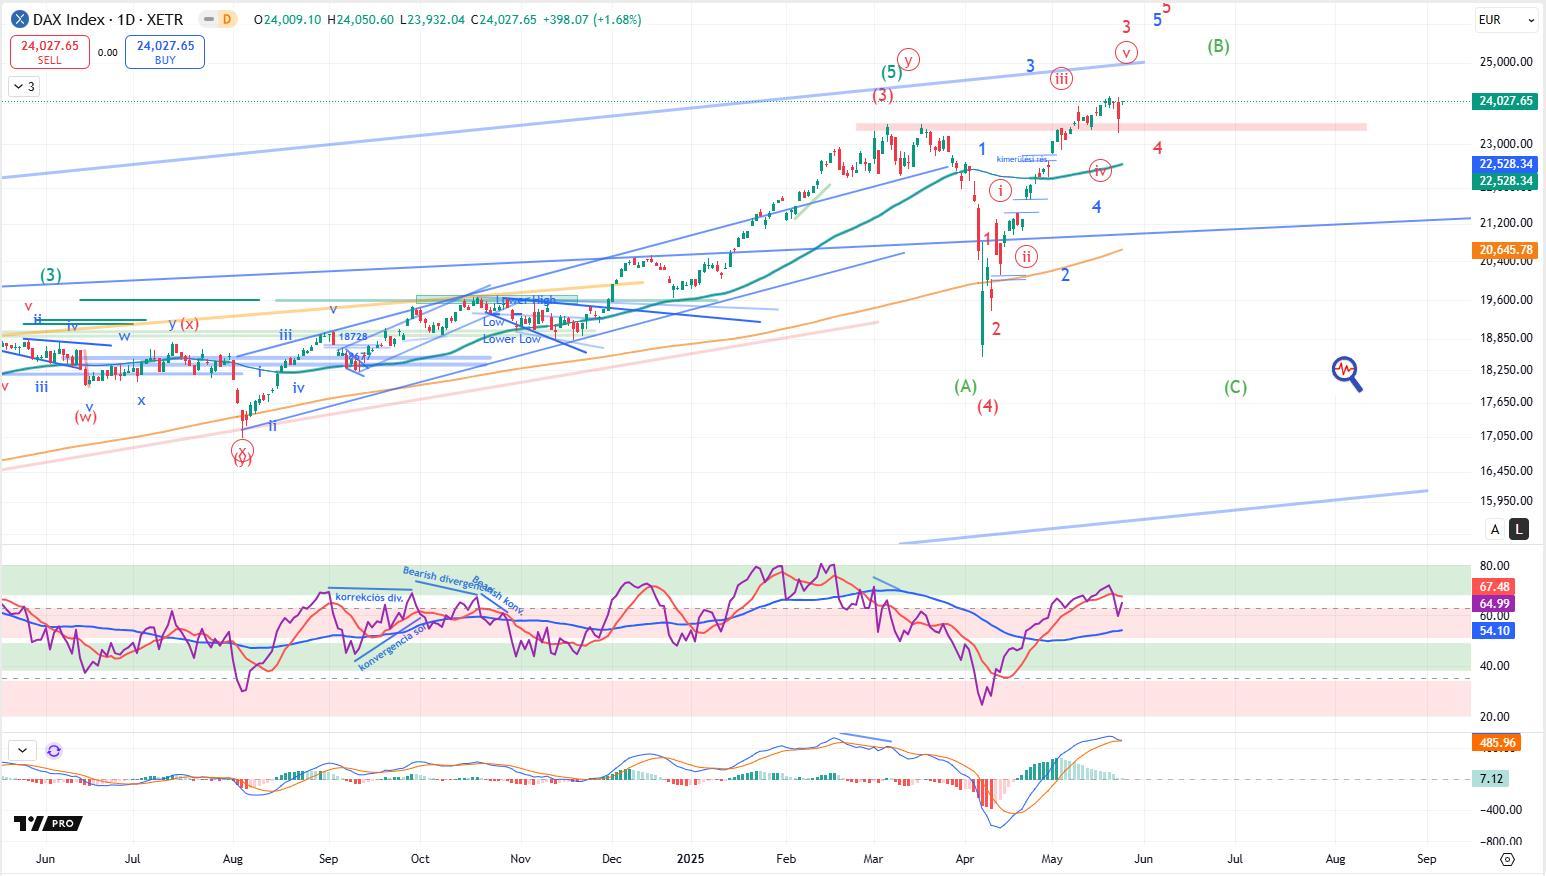The height and width of the screenshot is (876, 1546).
Task: Open the EUR currency dropdown
Action: pyautogui.click(x=1506, y=19)
